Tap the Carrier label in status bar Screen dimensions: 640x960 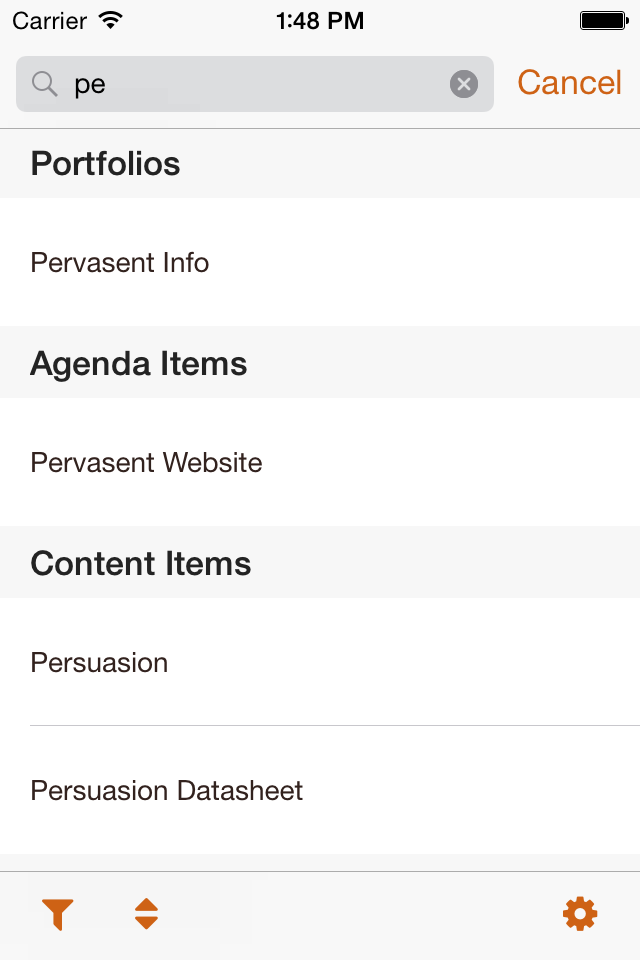point(50,21)
